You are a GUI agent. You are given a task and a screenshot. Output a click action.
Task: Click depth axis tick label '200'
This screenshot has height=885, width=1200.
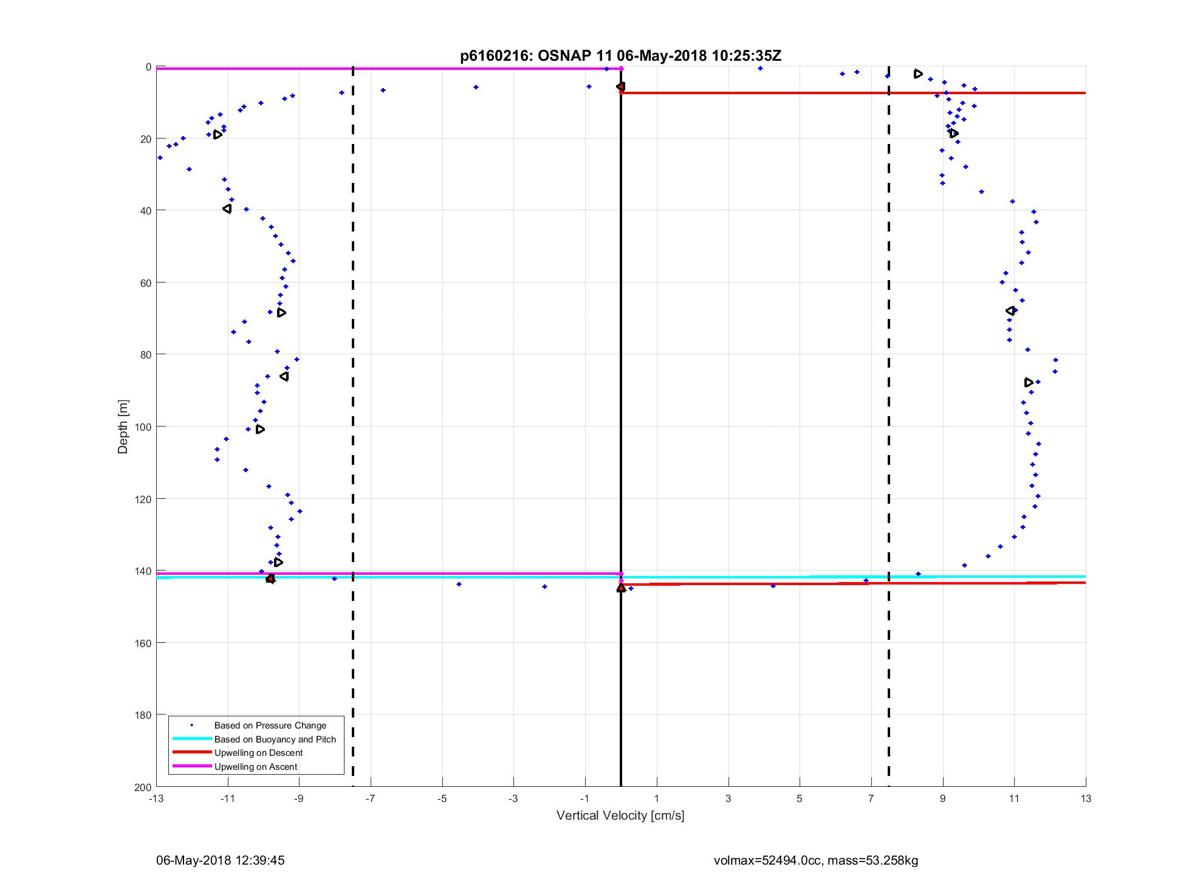coord(142,787)
